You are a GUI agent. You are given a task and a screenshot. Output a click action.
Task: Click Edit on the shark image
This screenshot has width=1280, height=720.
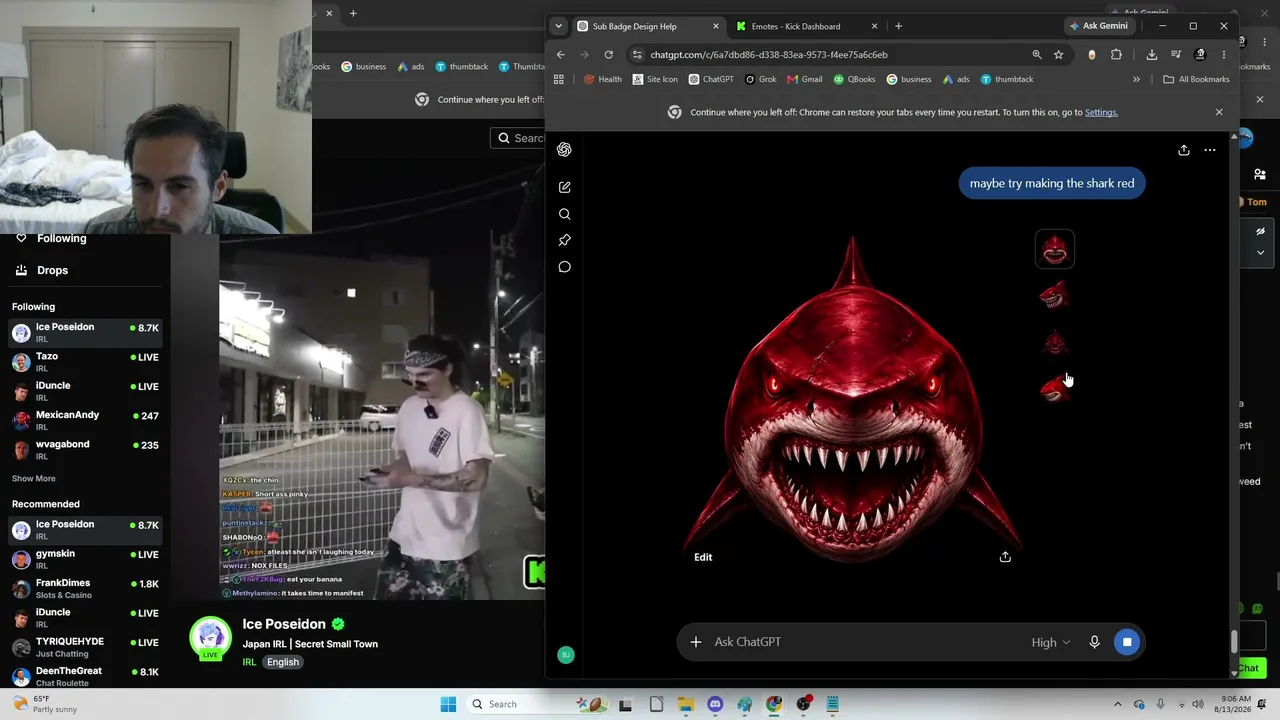703,557
